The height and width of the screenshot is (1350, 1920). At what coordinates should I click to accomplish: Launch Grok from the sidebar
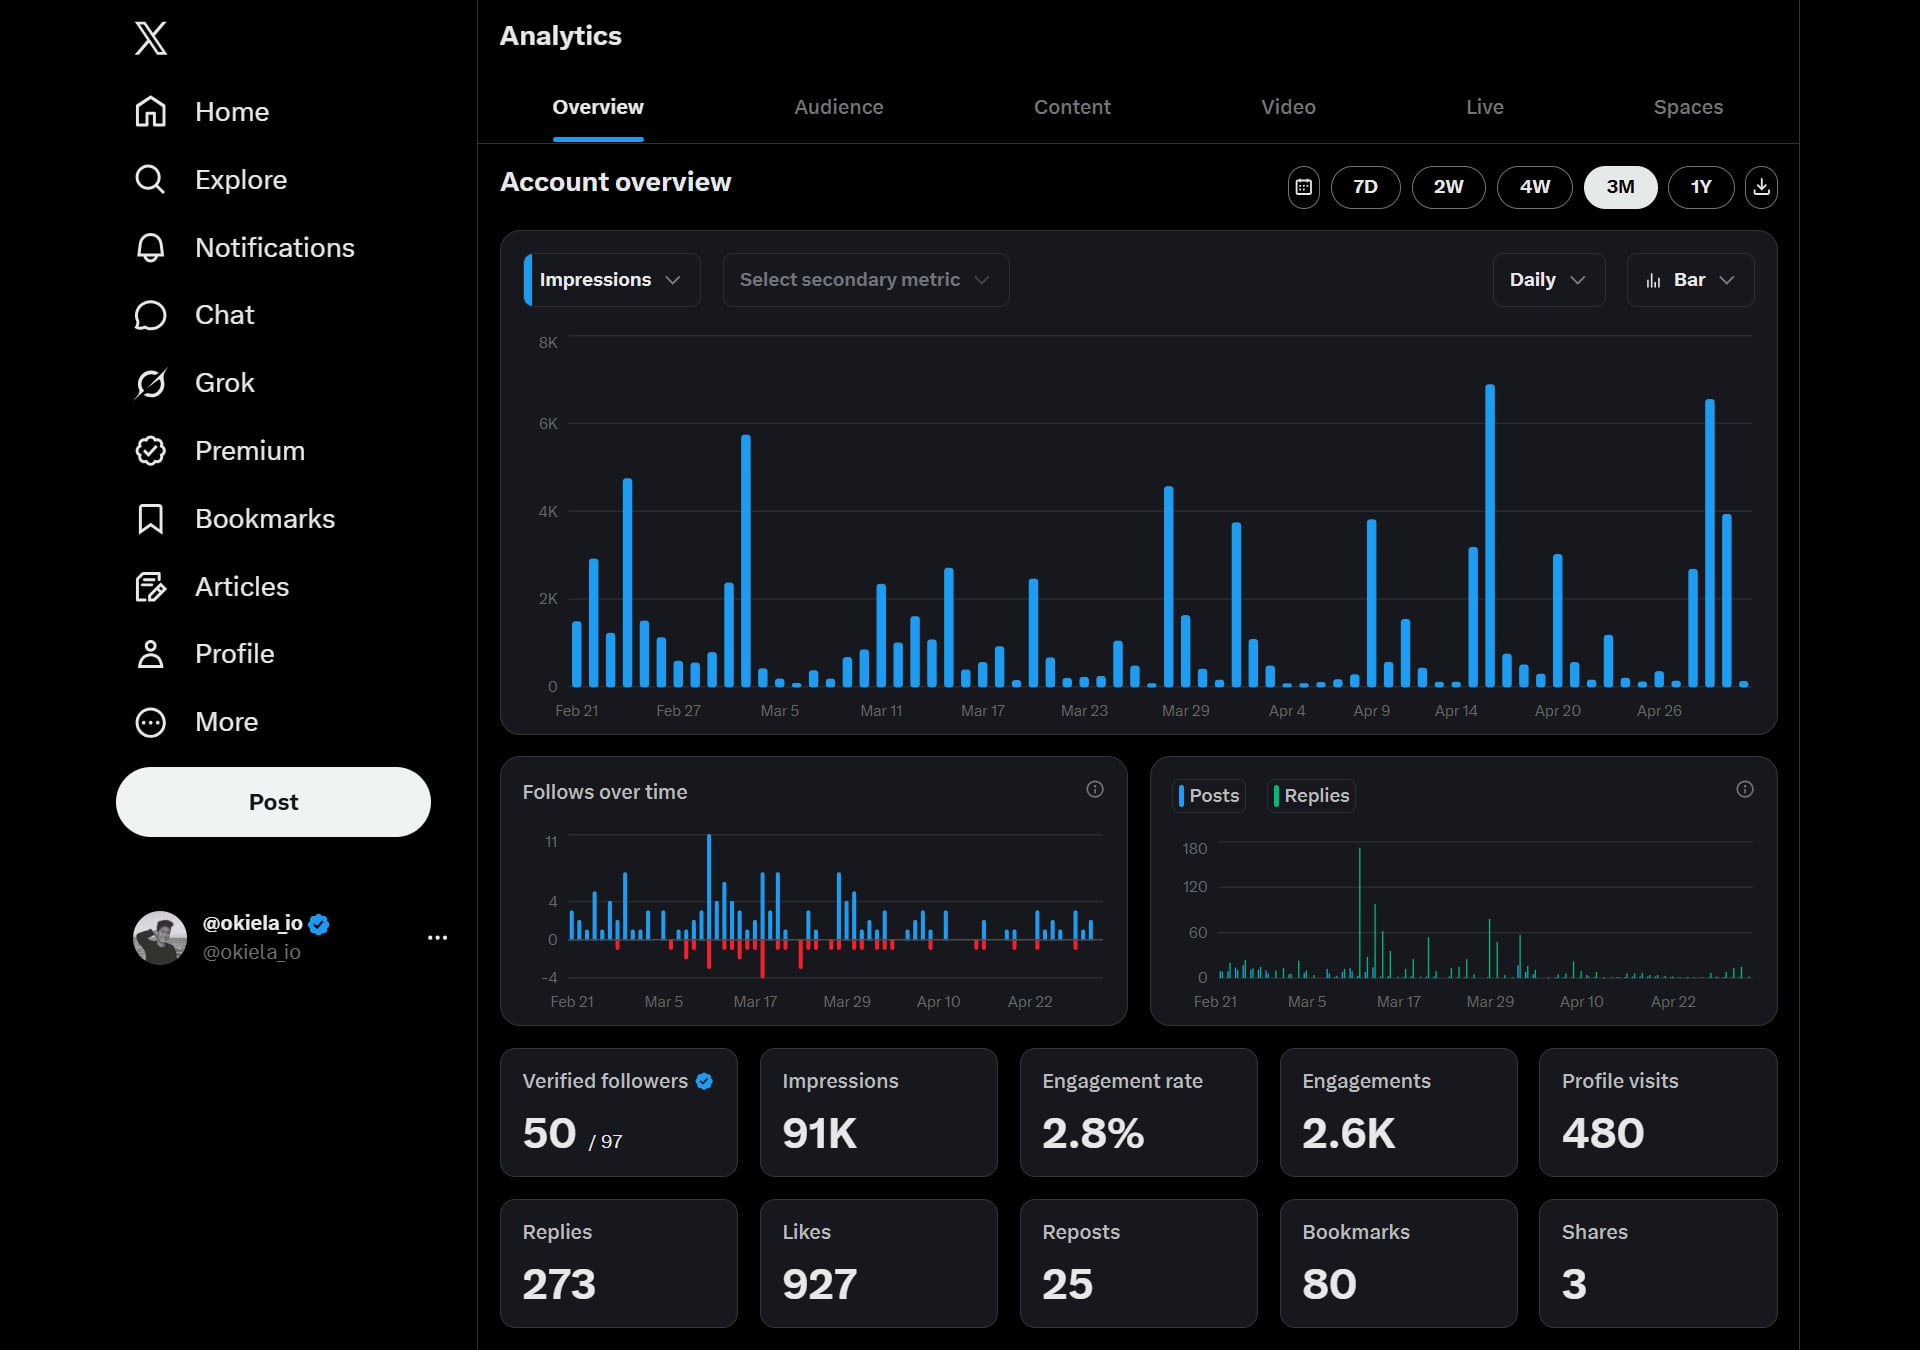click(194, 383)
